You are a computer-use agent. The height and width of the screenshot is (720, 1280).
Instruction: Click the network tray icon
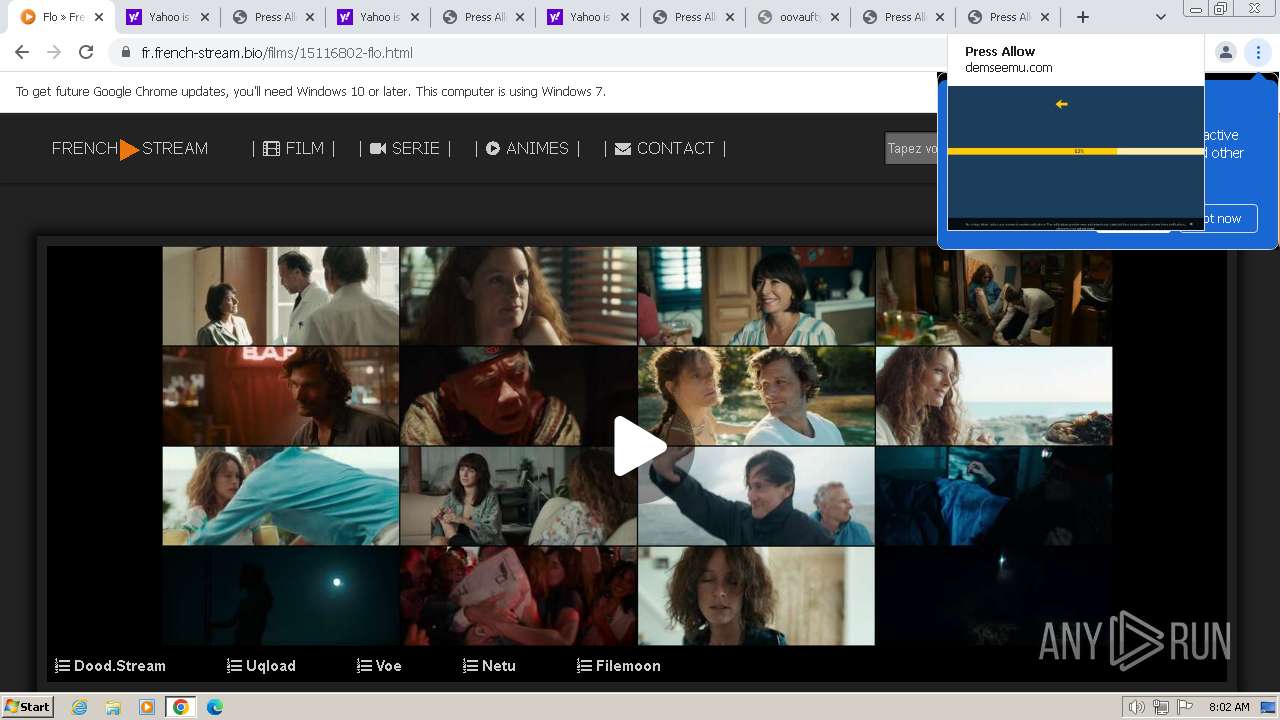(x=1161, y=707)
